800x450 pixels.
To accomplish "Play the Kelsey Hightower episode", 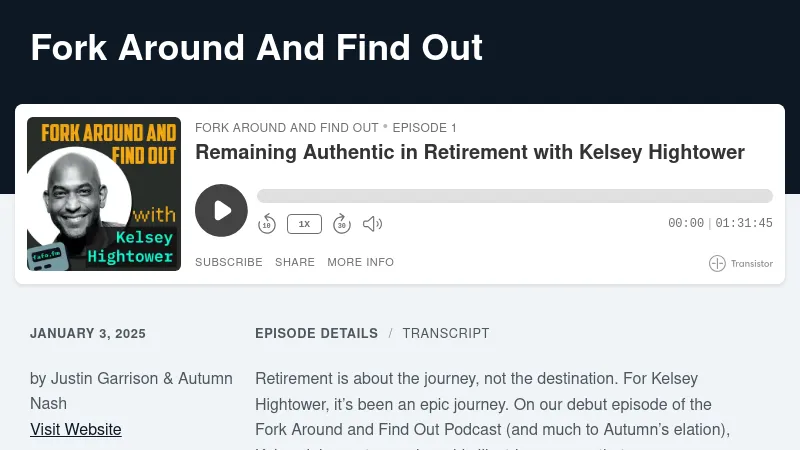I will (x=221, y=210).
